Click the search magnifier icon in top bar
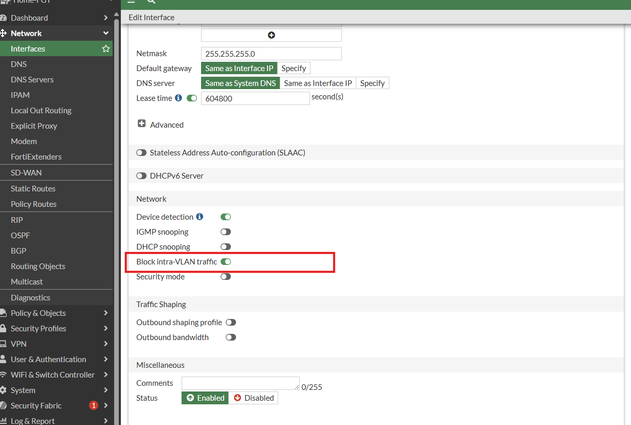Image resolution: width=631 pixels, height=425 pixels. (x=151, y=2)
